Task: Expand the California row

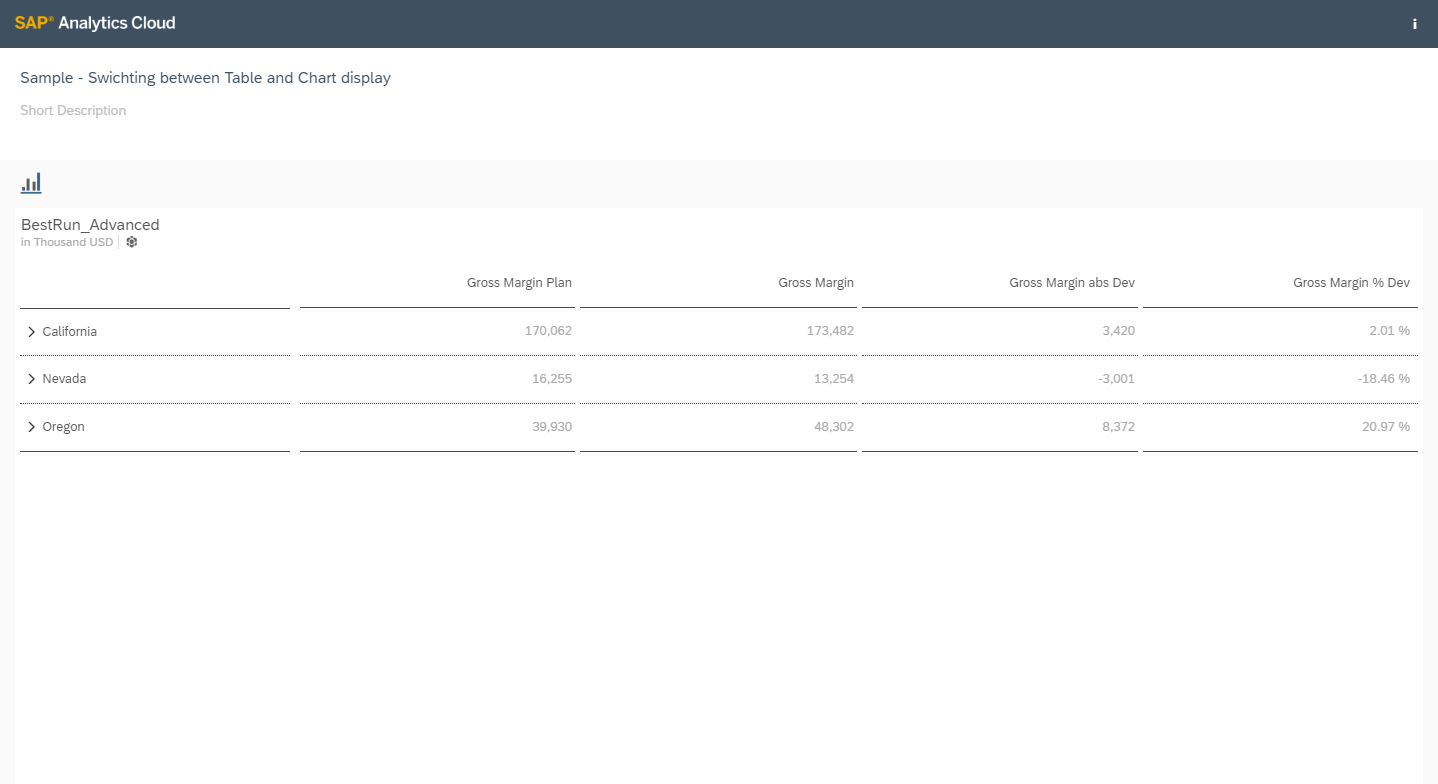Action: (31, 332)
